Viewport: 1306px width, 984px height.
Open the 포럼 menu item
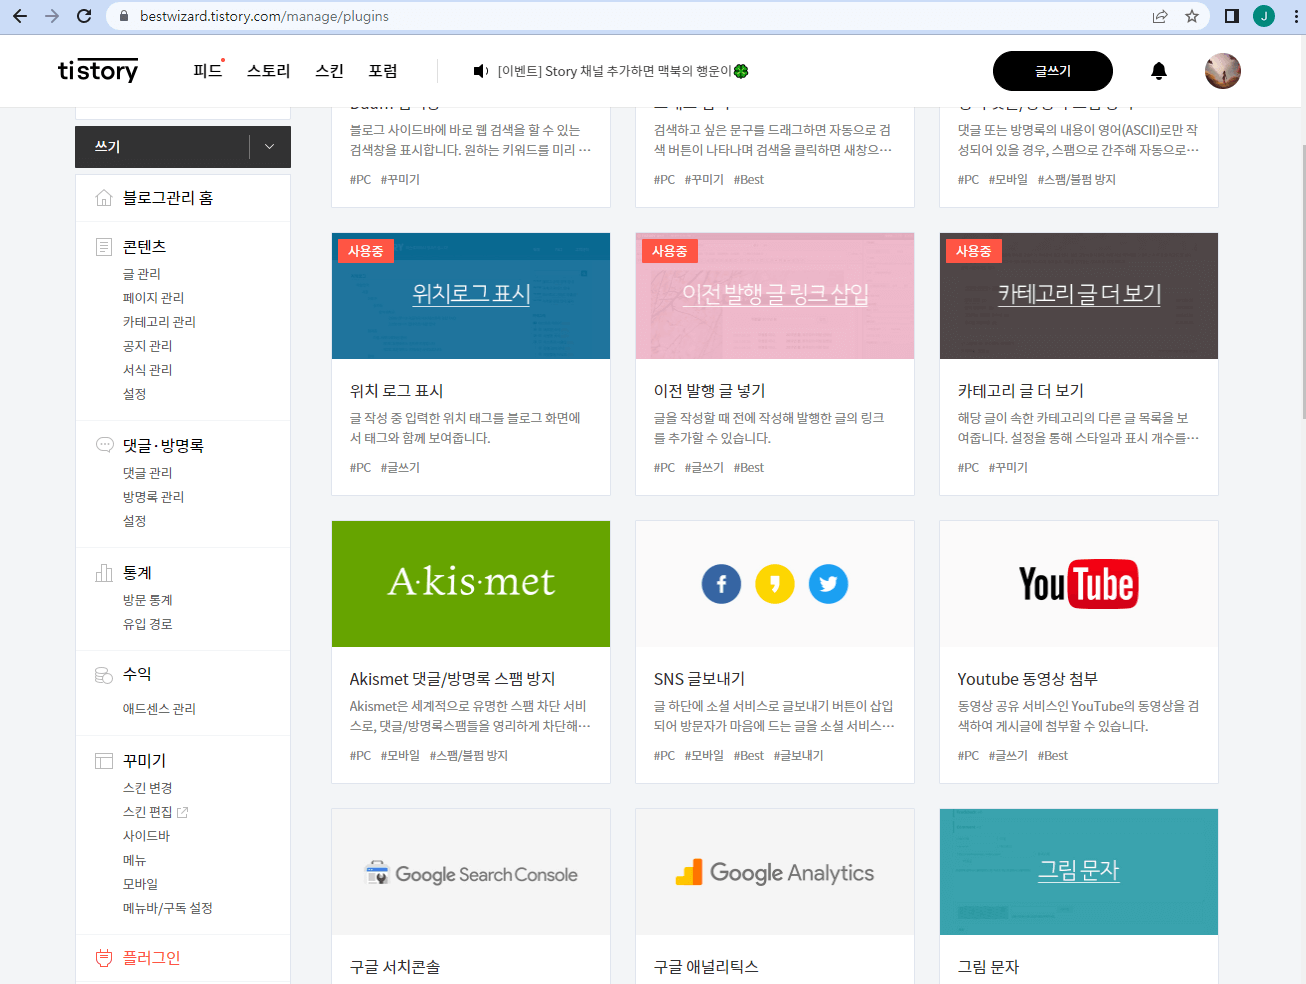coord(383,70)
